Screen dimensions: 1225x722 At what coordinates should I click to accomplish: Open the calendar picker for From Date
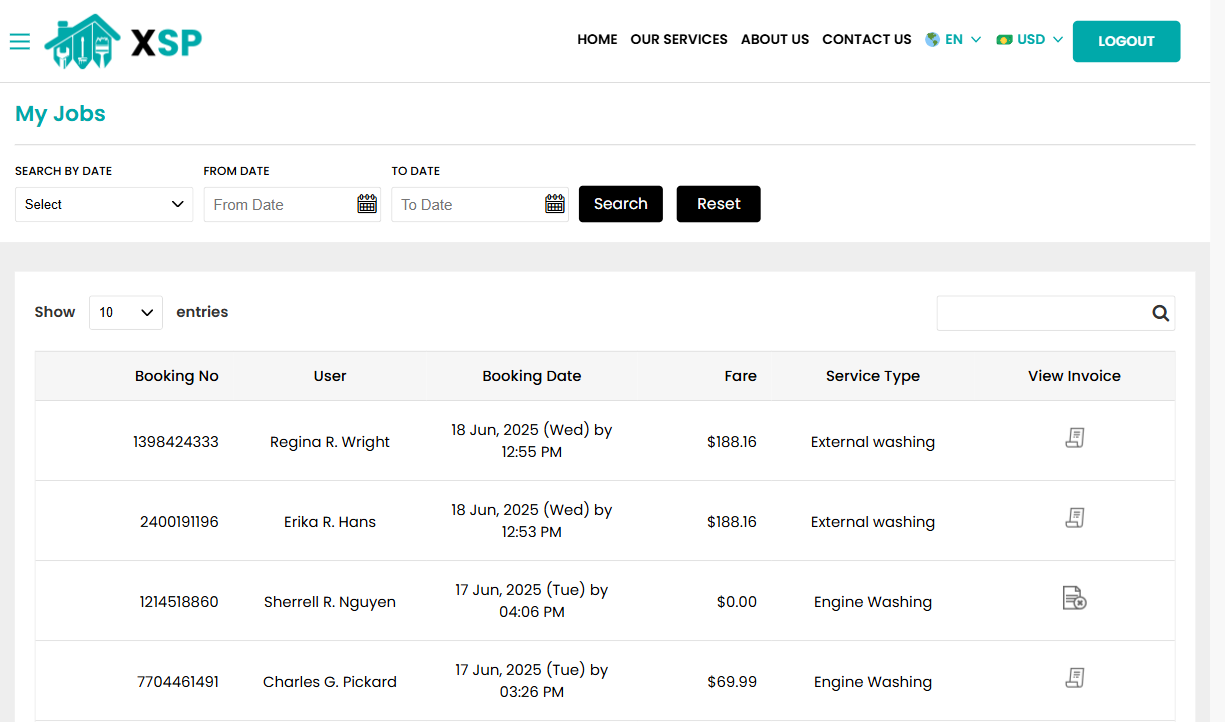[366, 203]
